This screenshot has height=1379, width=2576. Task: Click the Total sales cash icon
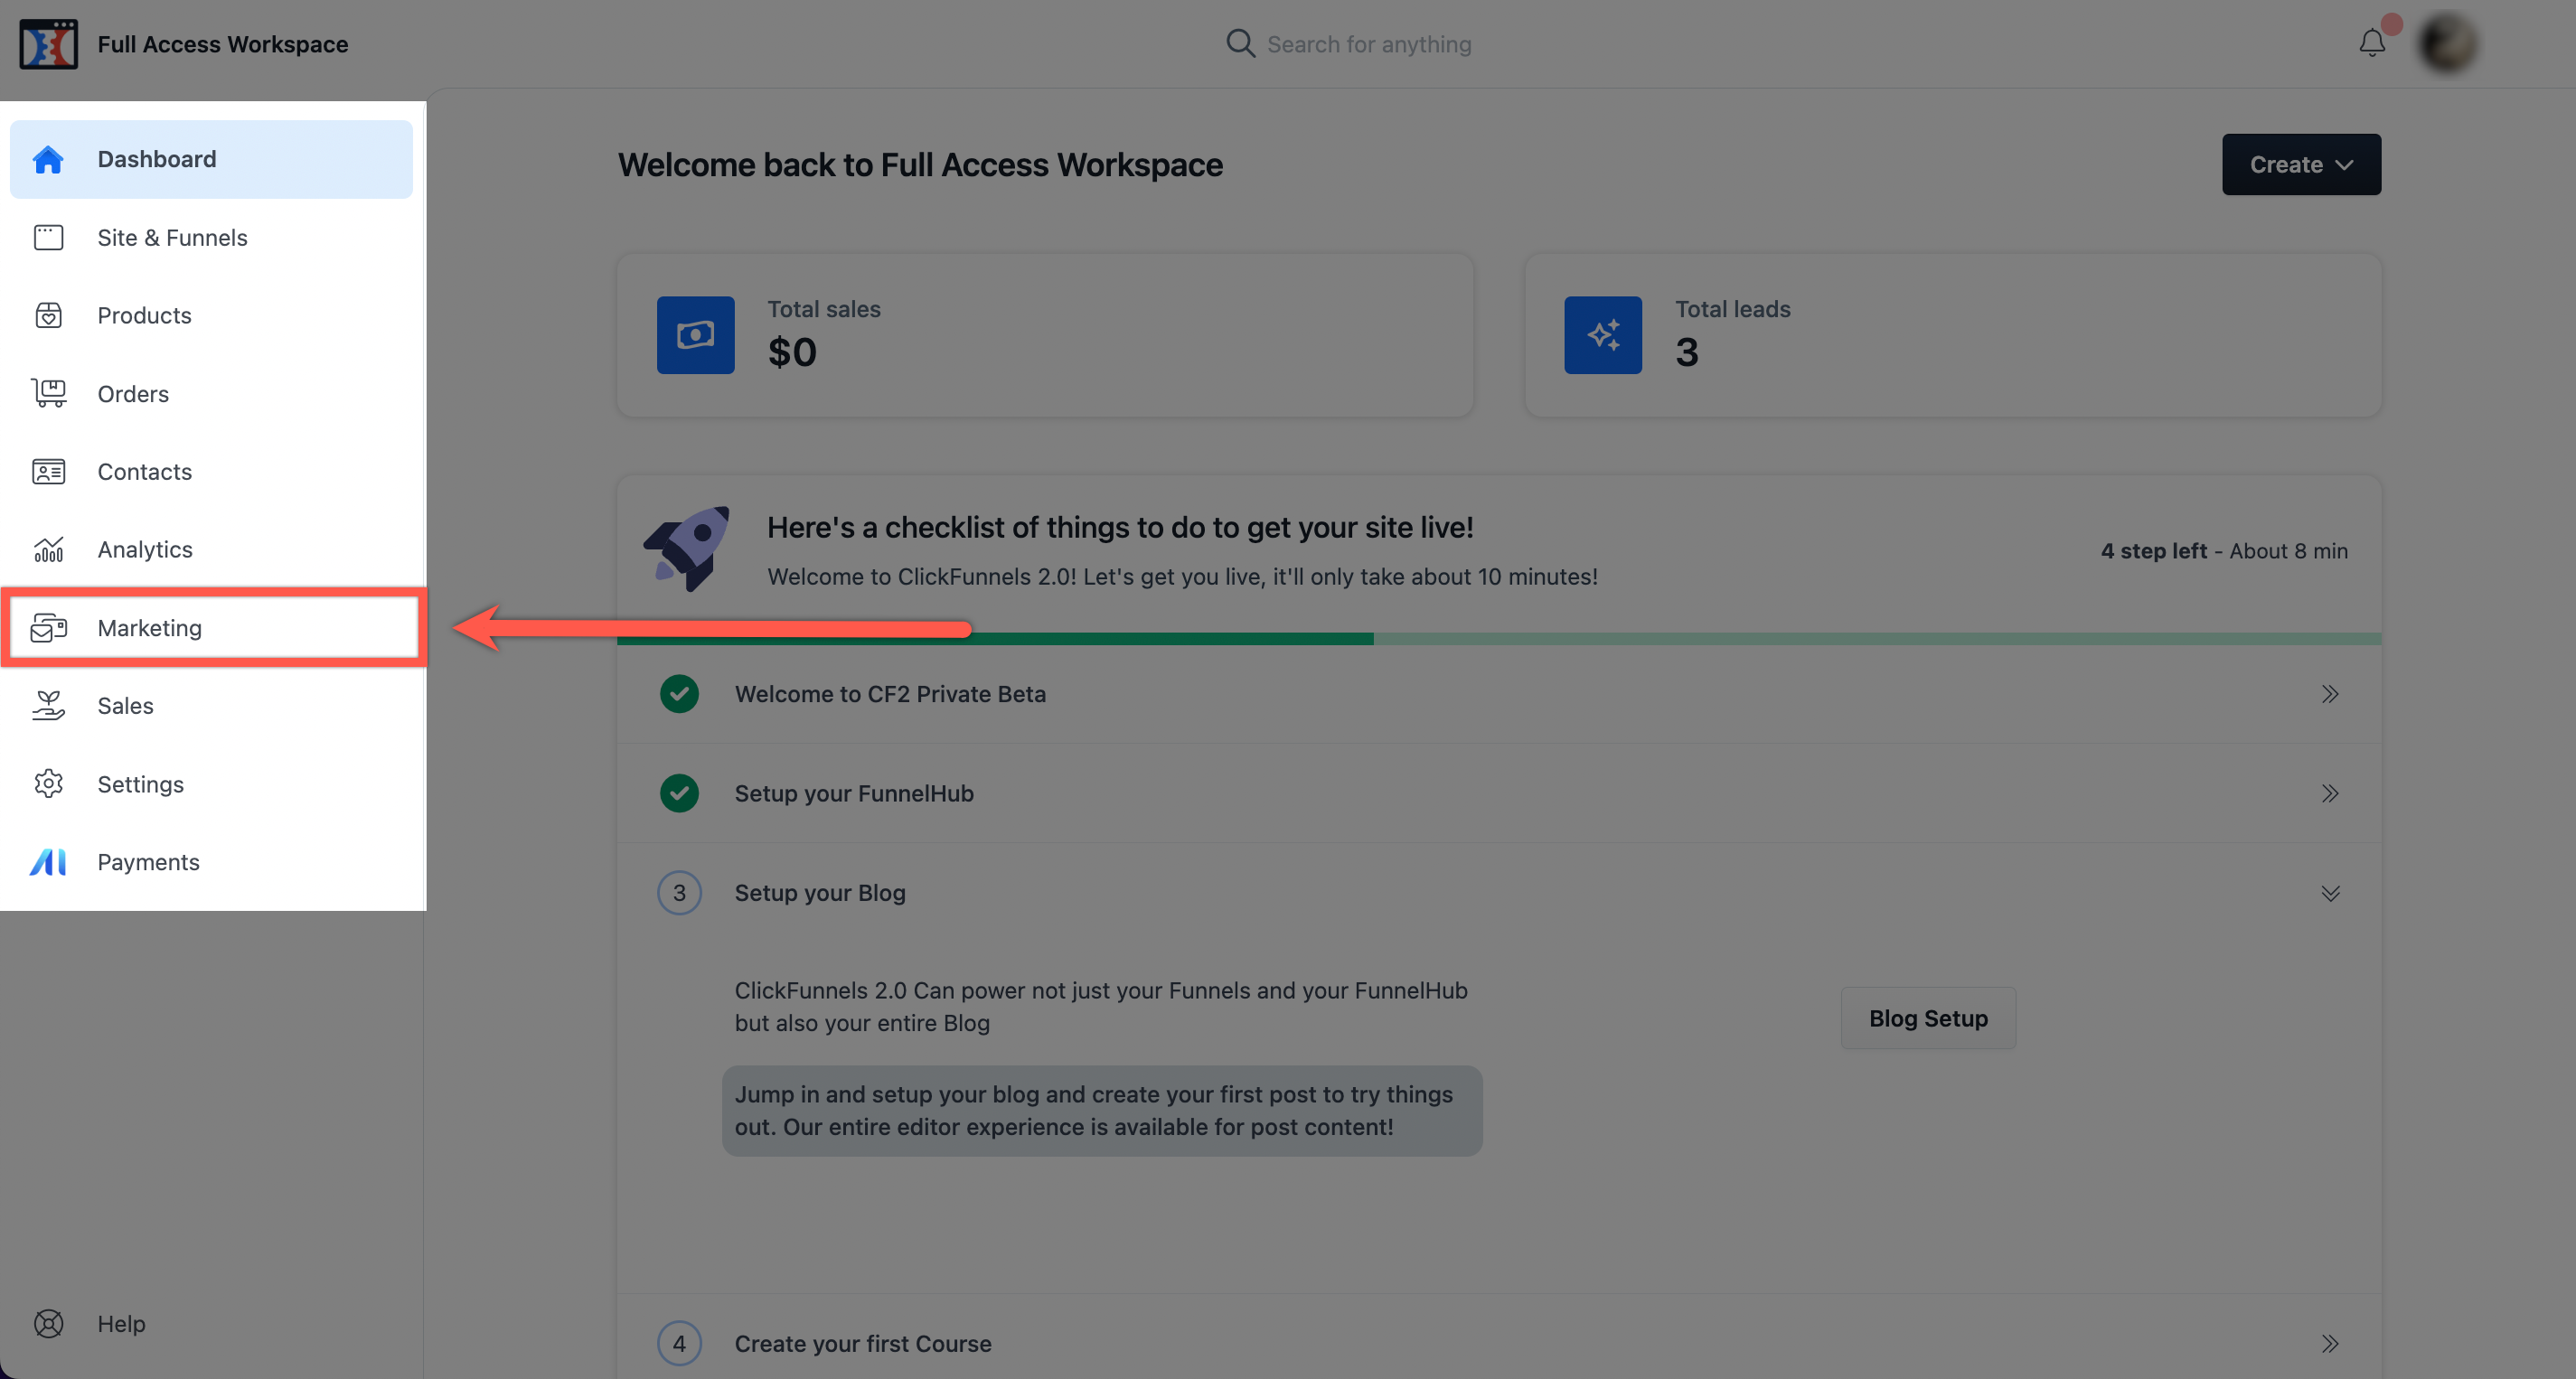[695, 334]
